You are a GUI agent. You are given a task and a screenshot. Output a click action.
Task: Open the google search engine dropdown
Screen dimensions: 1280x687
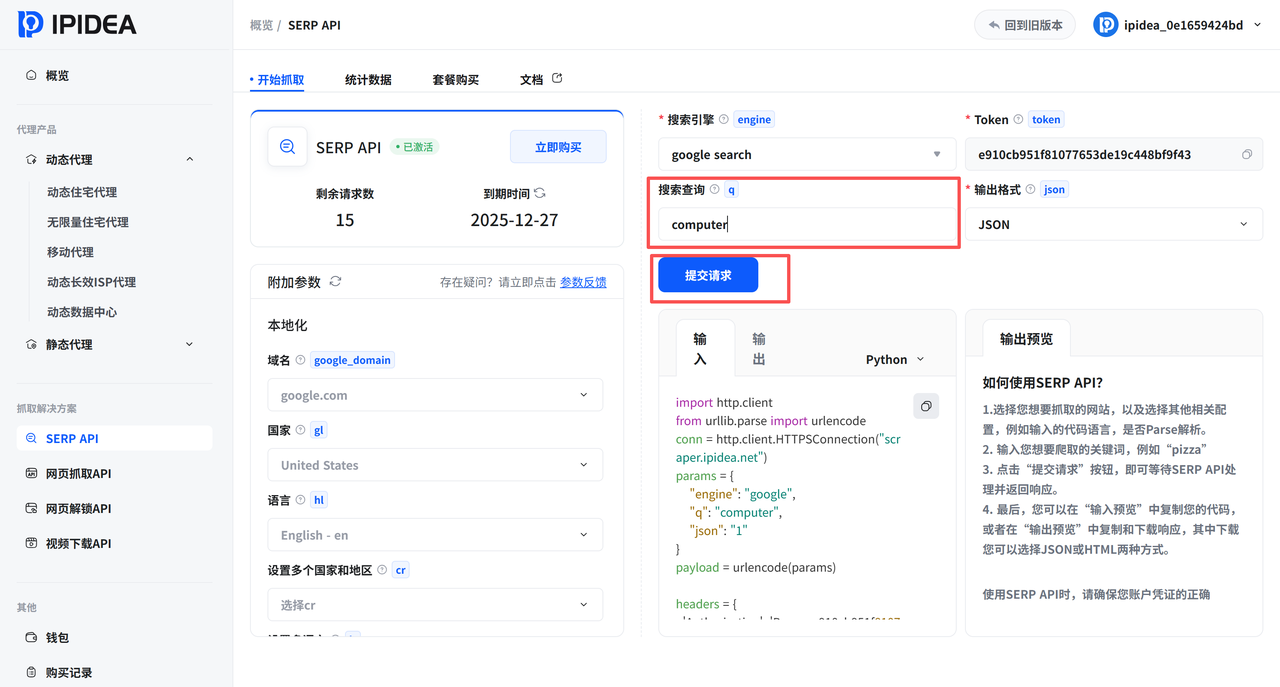pos(807,154)
